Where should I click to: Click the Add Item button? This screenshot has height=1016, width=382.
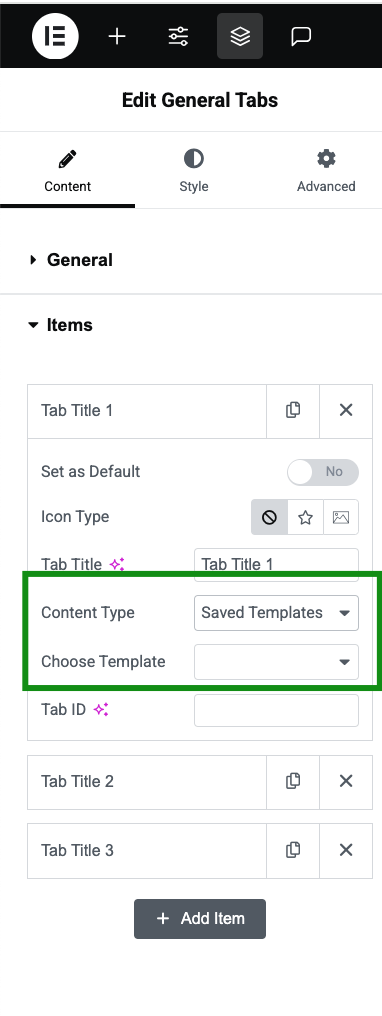pyautogui.click(x=200, y=919)
